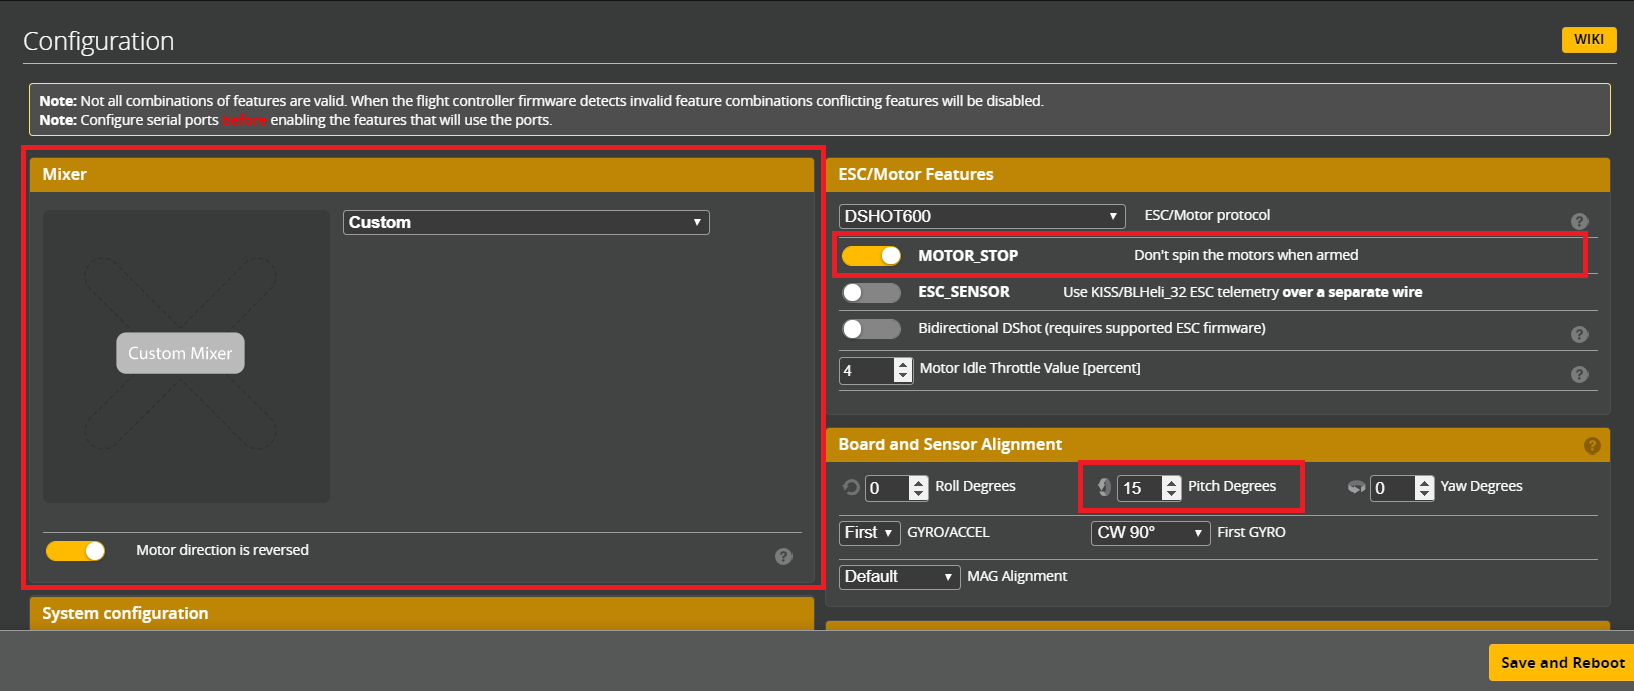Open the DSHOT600 ESC/Motor protocol dropdown
This screenshot has height=691, width=1634.
pyautogui.click(x=982, y=216)
